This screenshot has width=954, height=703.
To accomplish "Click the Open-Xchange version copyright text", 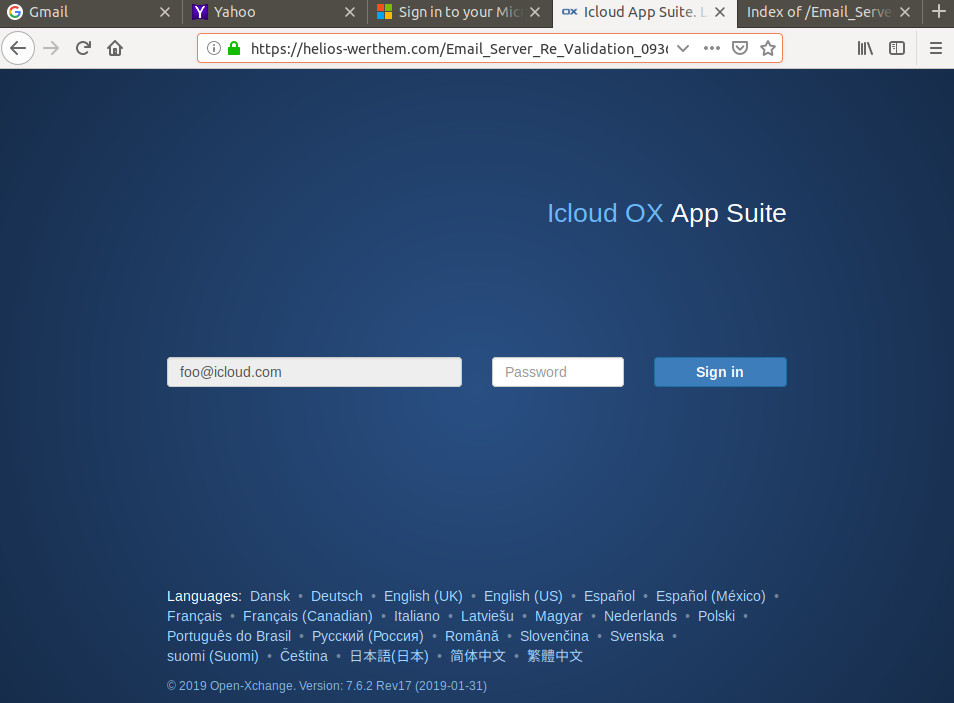I will click(327, 686).
